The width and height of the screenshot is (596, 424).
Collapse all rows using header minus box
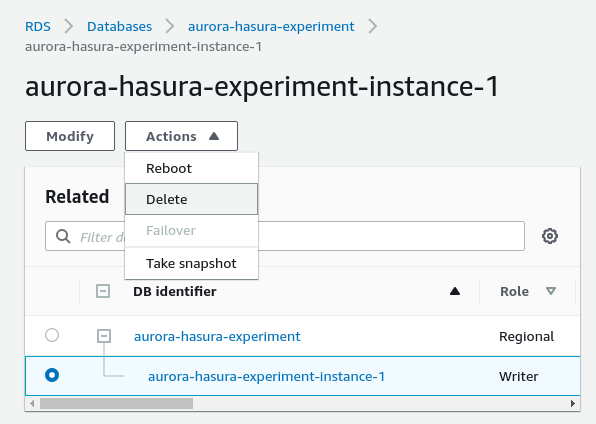pos(103,291)
